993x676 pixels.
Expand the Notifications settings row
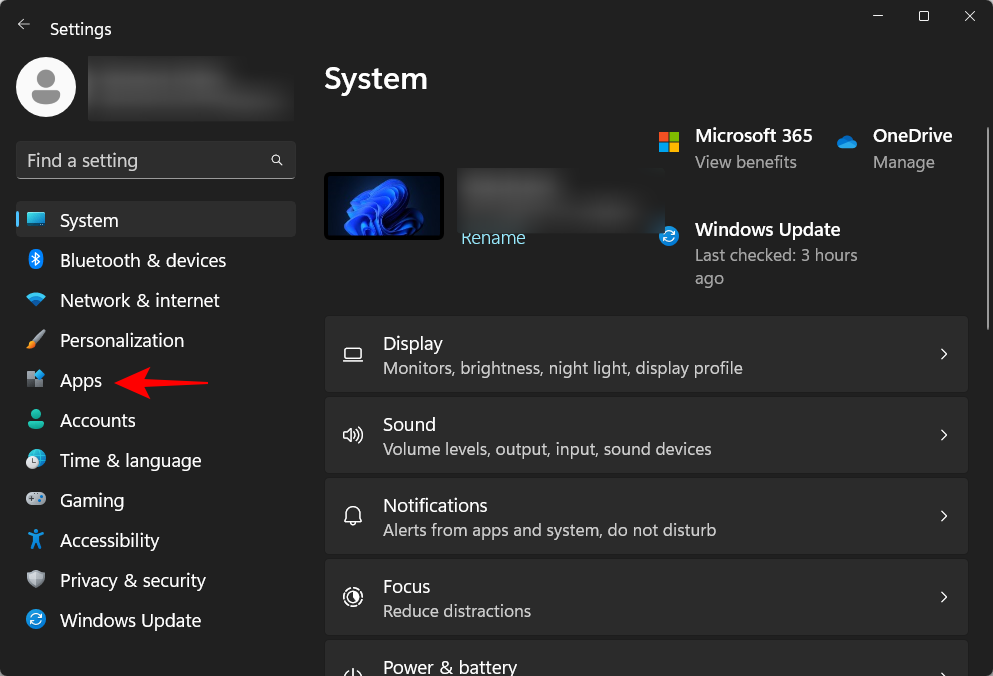645,515
